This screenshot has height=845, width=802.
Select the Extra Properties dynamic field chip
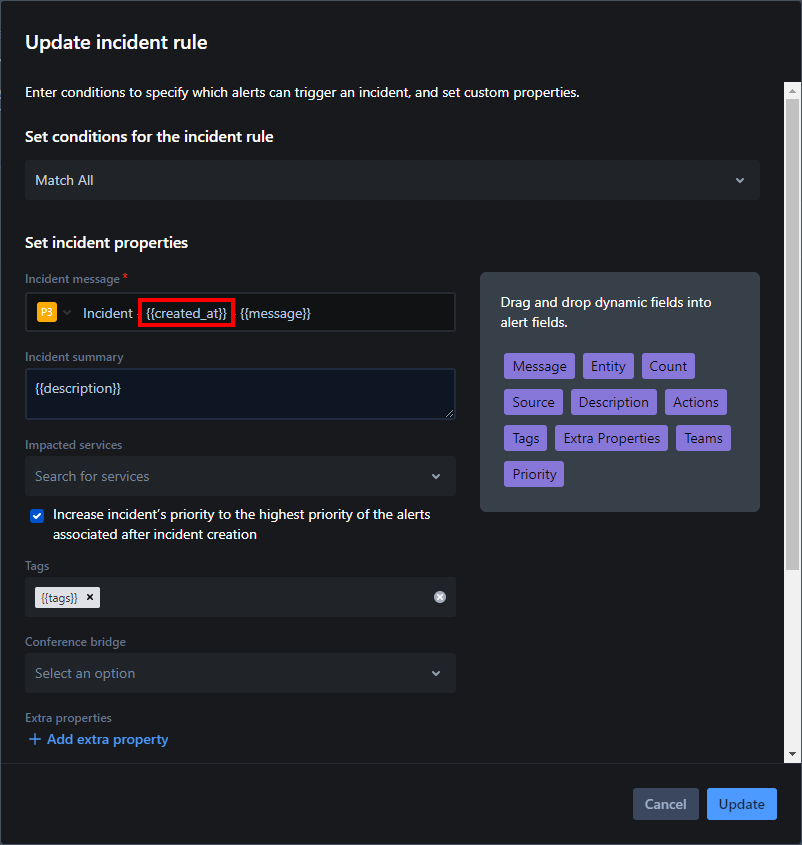pyautogui.click(x=612, y=438)
